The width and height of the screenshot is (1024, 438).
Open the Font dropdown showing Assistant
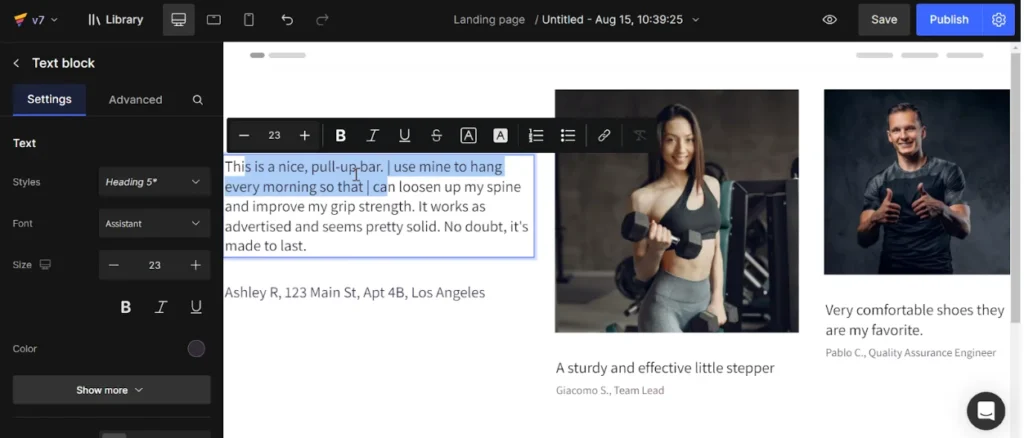pyautogui.click(x=154, y=224)
